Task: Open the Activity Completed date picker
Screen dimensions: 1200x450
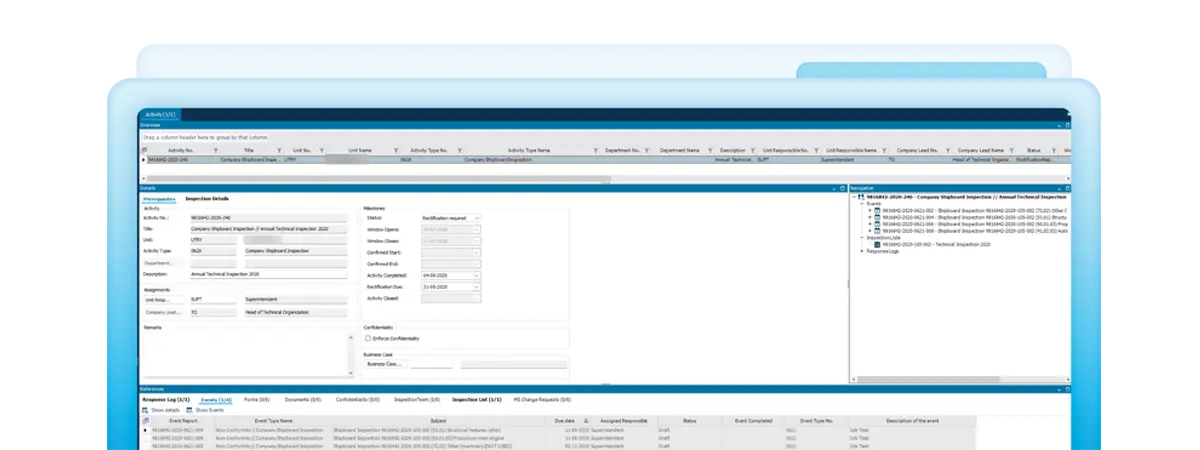Action: tap(476, 275)
